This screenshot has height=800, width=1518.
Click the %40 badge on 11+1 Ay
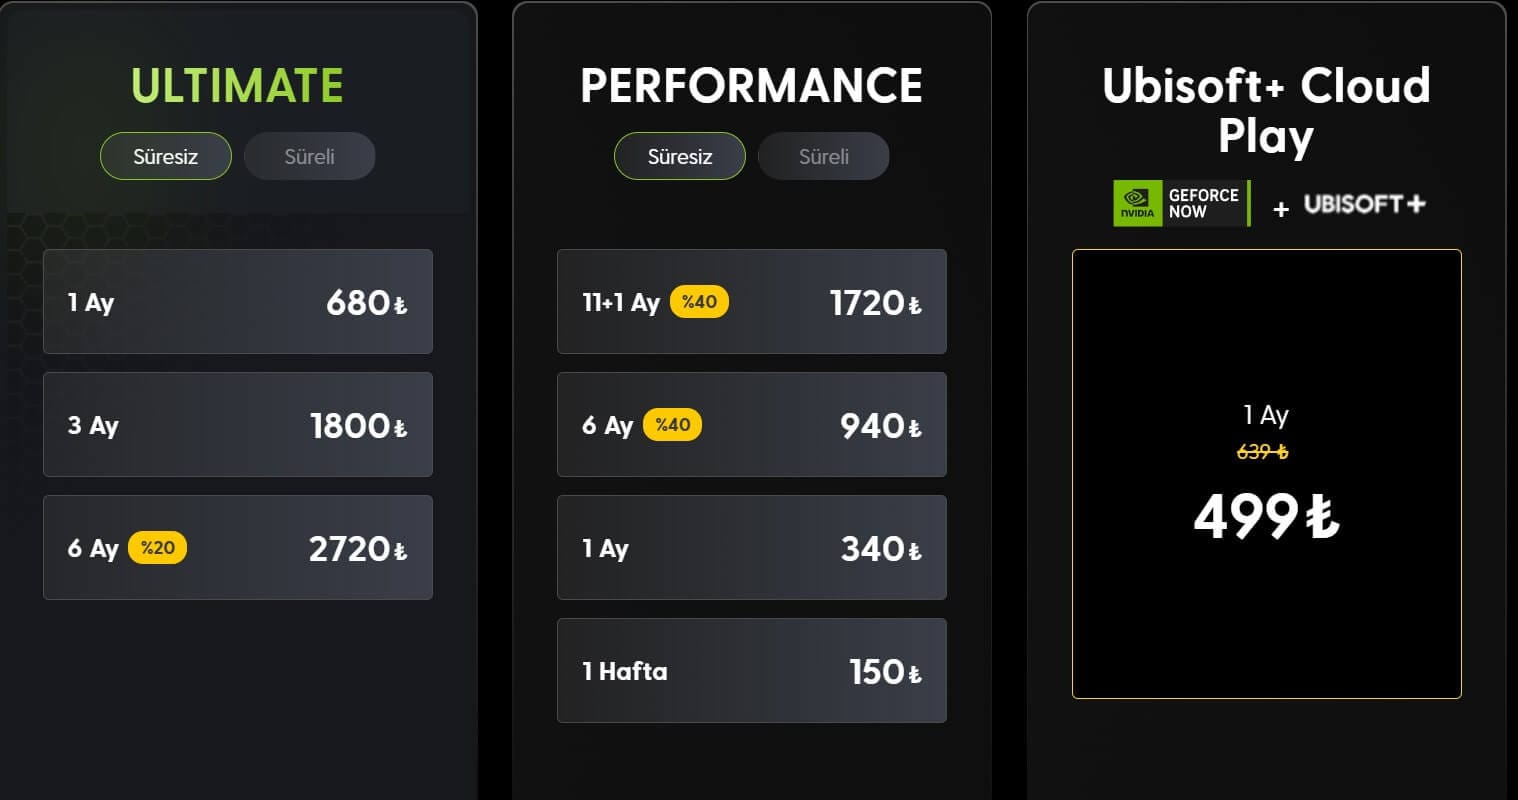pyautogui.click(x=699, y=302)
